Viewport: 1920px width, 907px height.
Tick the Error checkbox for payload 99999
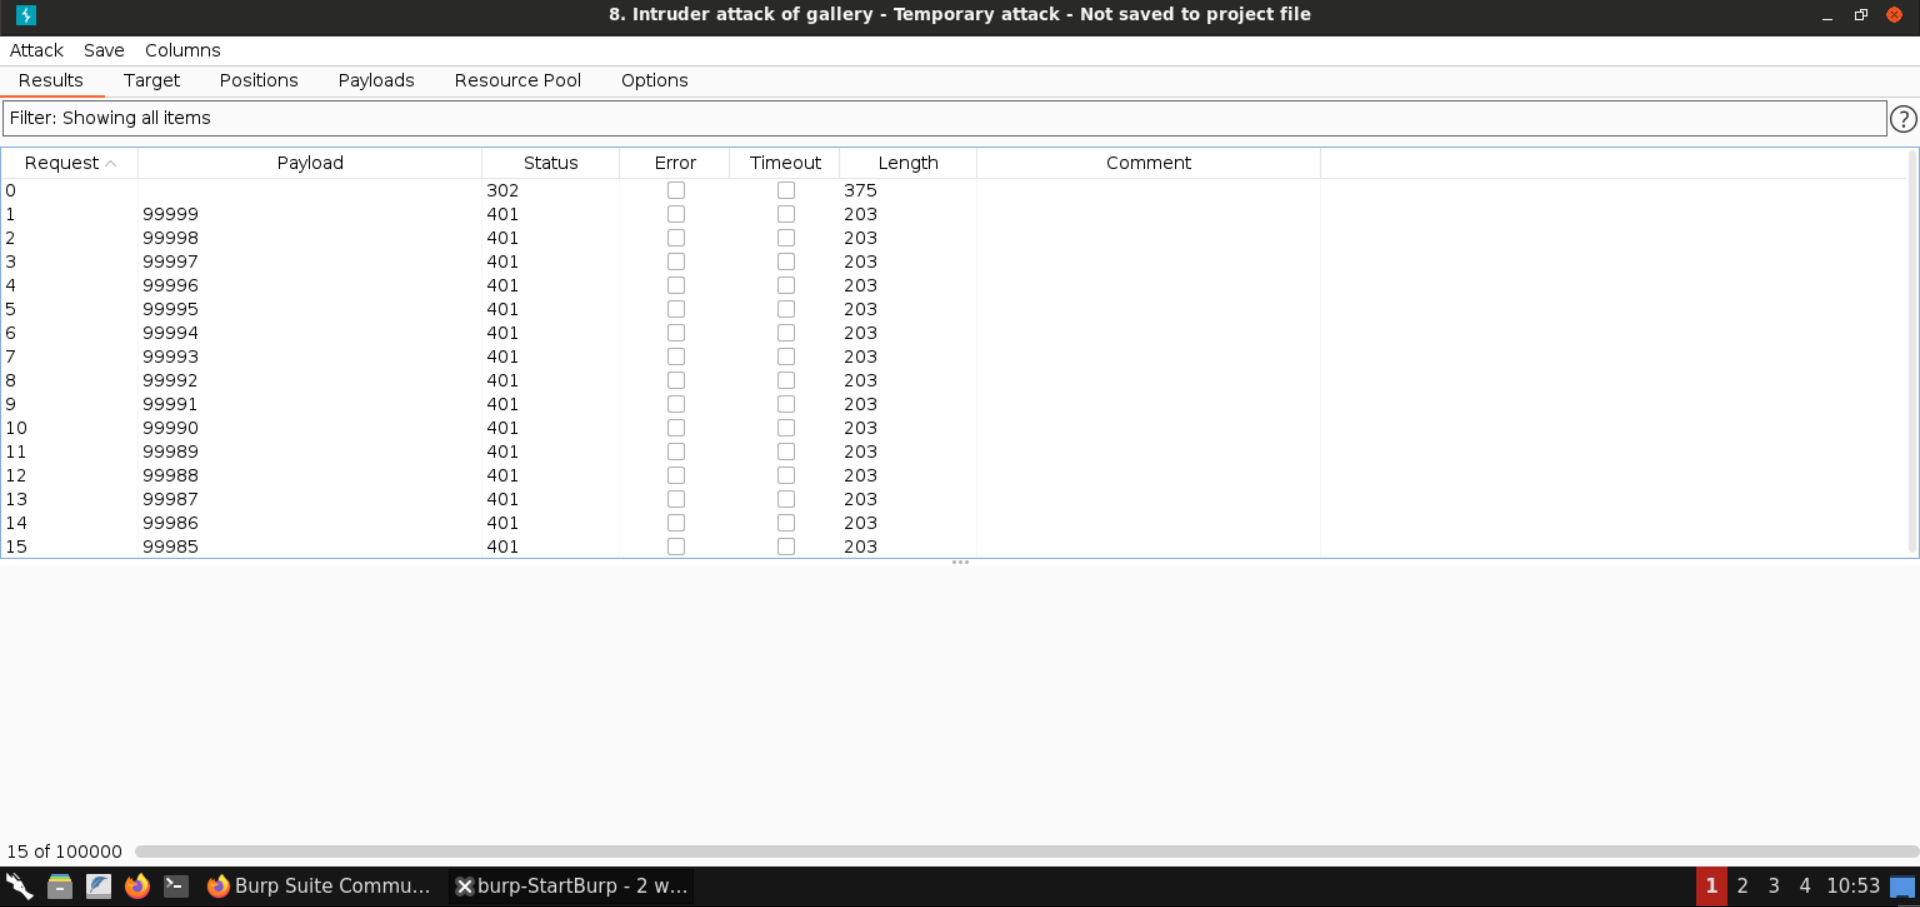[x=676, y=214]
